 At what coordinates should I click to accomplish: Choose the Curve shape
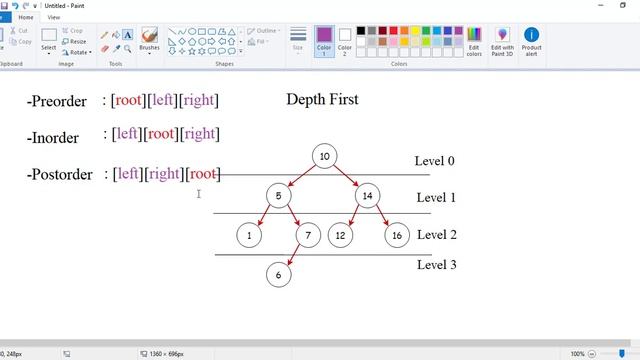182,31
